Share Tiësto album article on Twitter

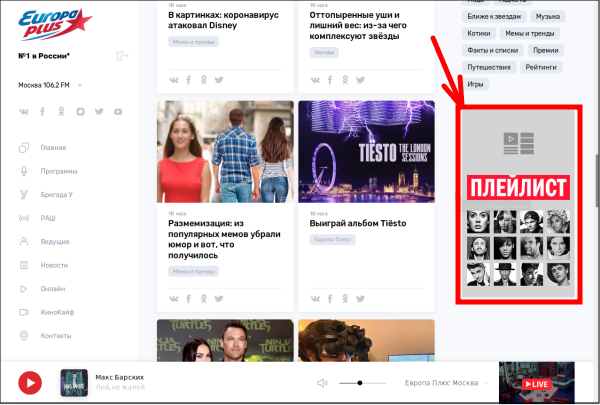coord(360,299)
